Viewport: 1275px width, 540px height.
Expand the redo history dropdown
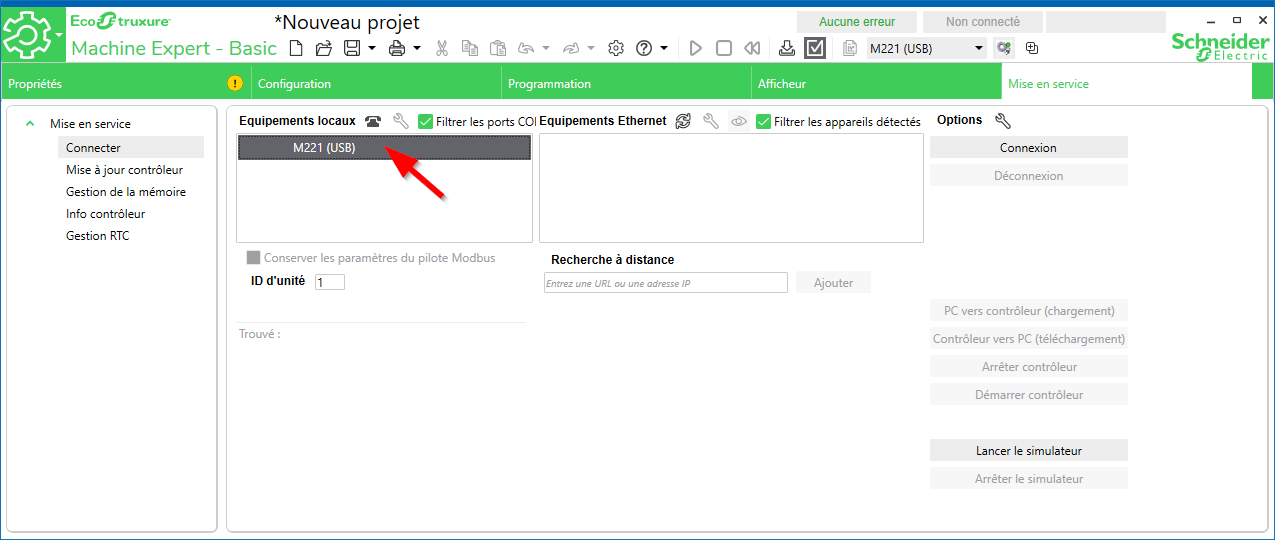tap(591, 48)
